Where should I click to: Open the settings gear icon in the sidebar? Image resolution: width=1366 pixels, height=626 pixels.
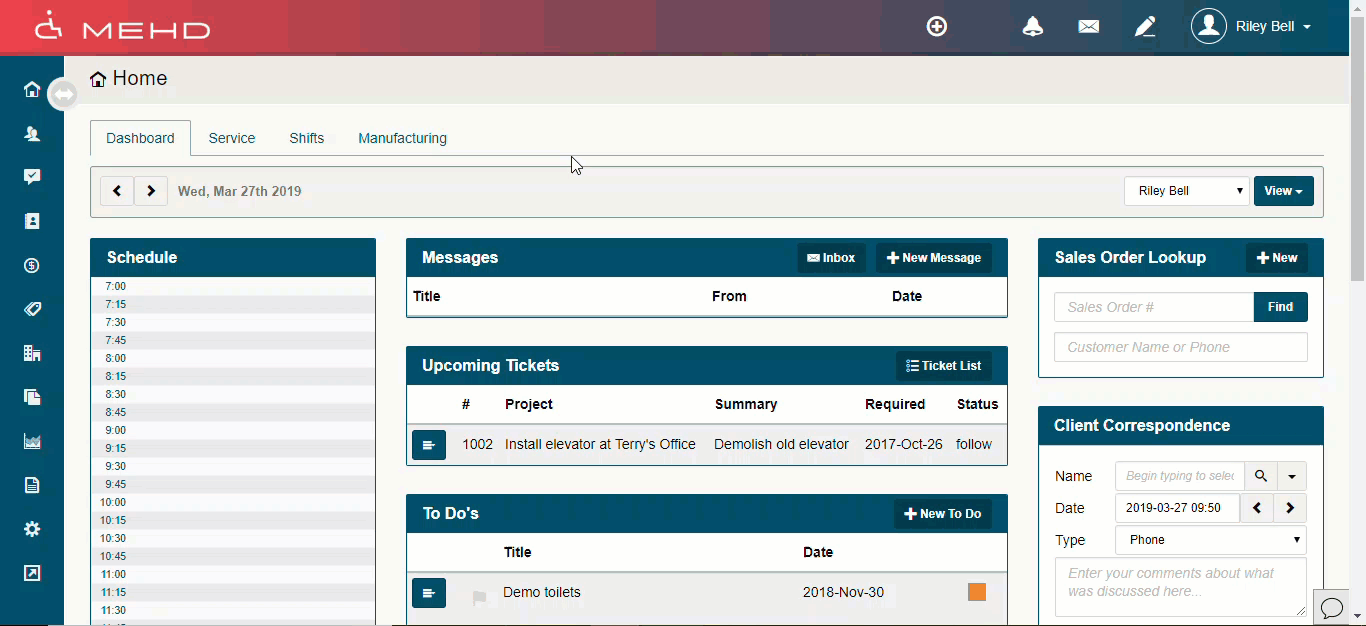(32, 529)
